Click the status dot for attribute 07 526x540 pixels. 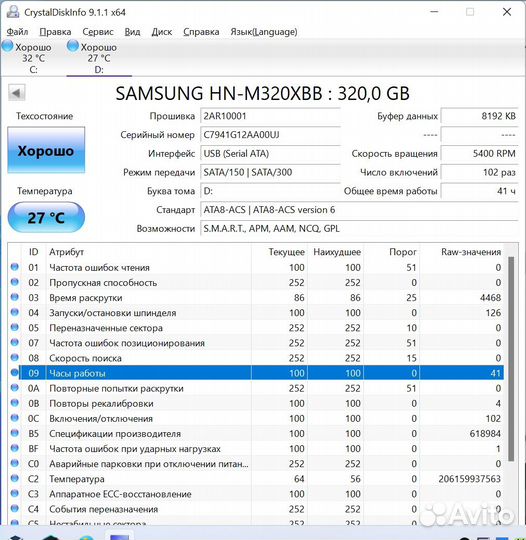point(14,342)
